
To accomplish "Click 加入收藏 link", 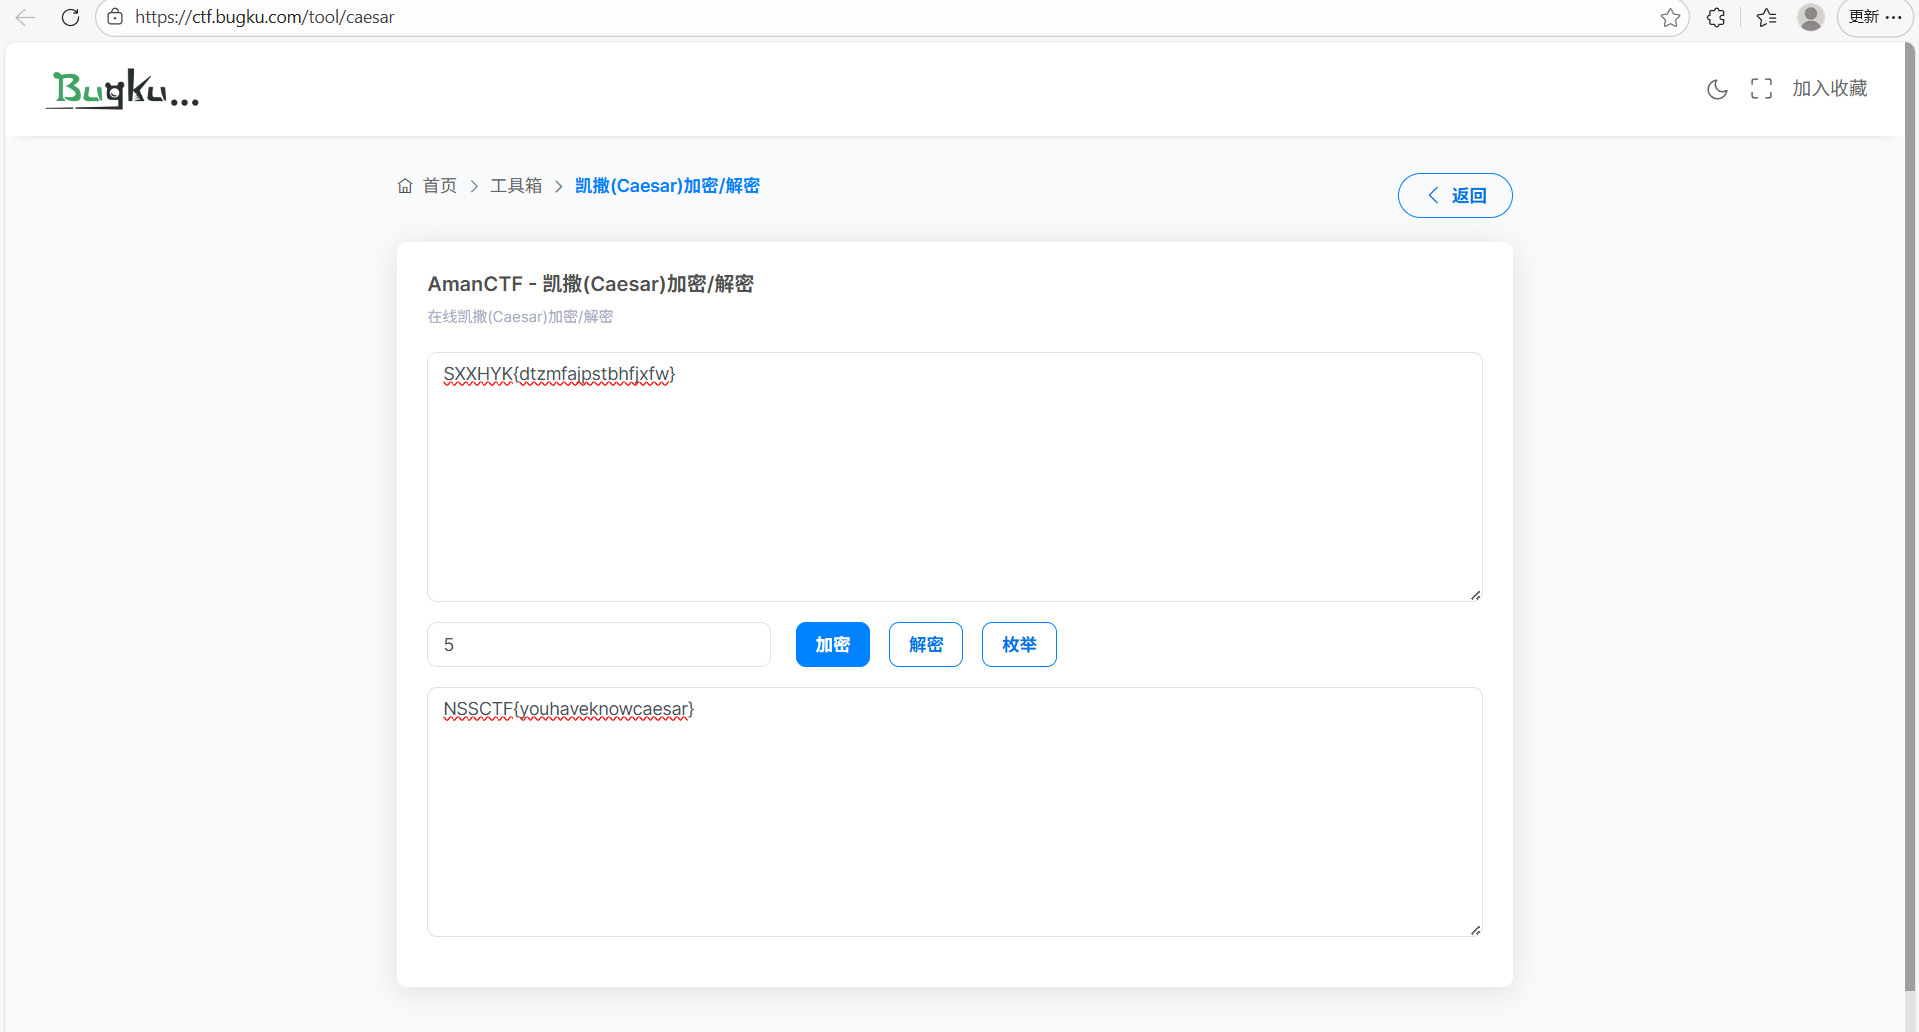I will (x=1829, y=88).
